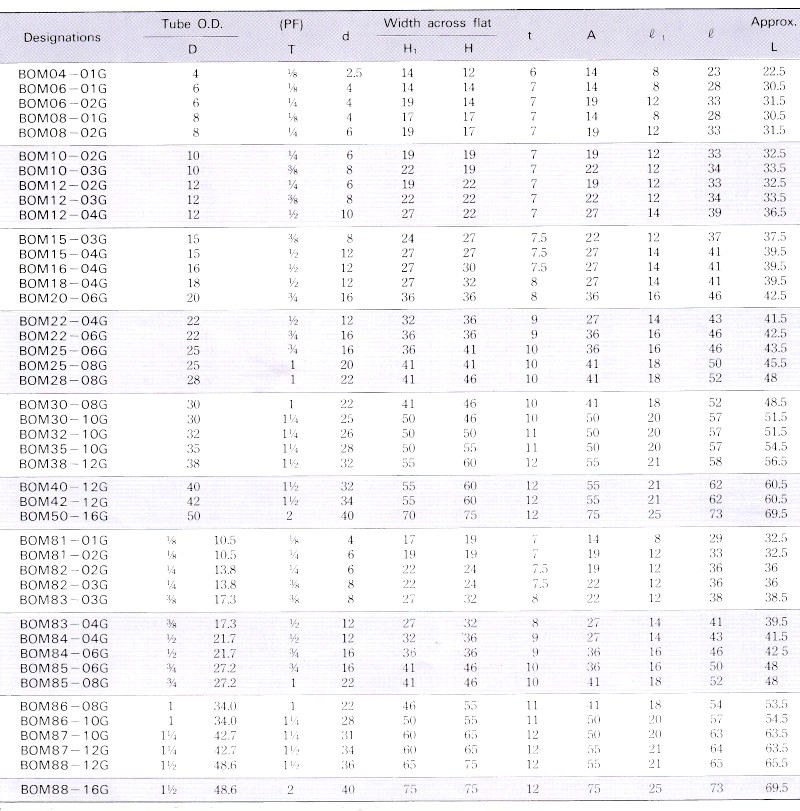Select designation BOM30-08G
The image size is (800, 811).
click(x=63, y=405)
